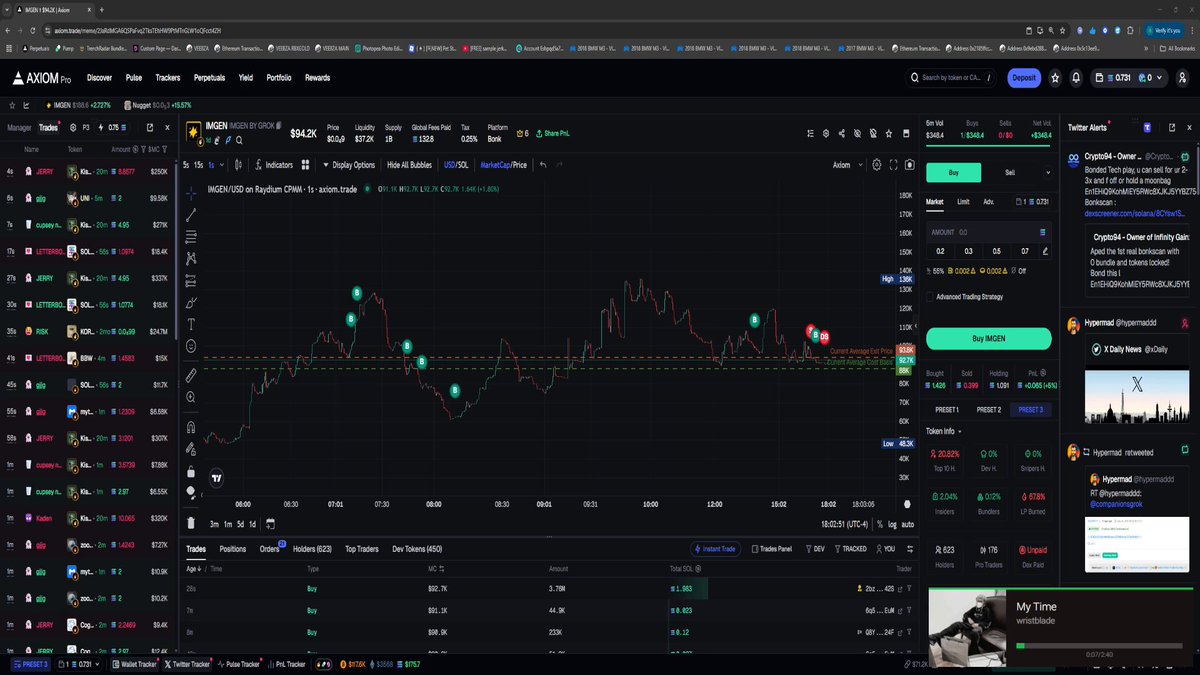Toggle Instant Trade mode
The width and height of the screenshot is (1200, 675).
pos(717,549)
